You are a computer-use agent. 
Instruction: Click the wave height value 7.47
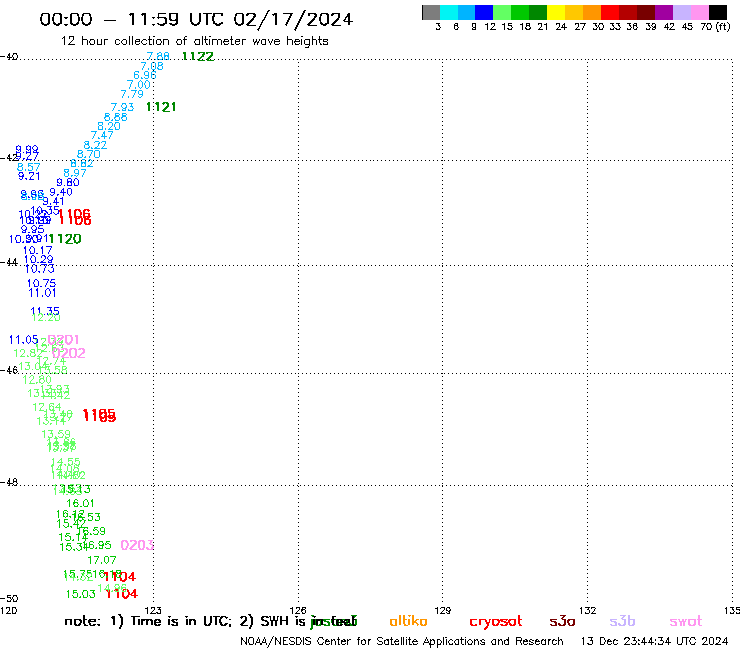pyautogui.click(x=102, y=135)
